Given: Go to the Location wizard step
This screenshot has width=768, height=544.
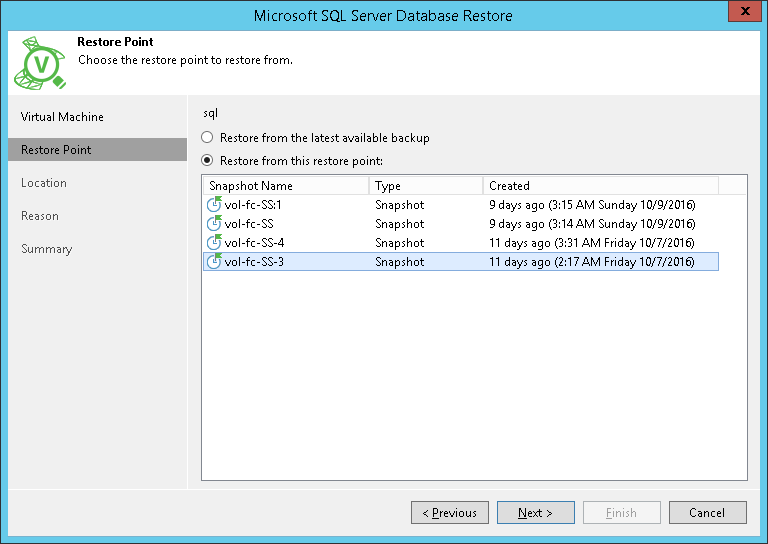Looking at the screenshot, I should [x=44, y=183].
